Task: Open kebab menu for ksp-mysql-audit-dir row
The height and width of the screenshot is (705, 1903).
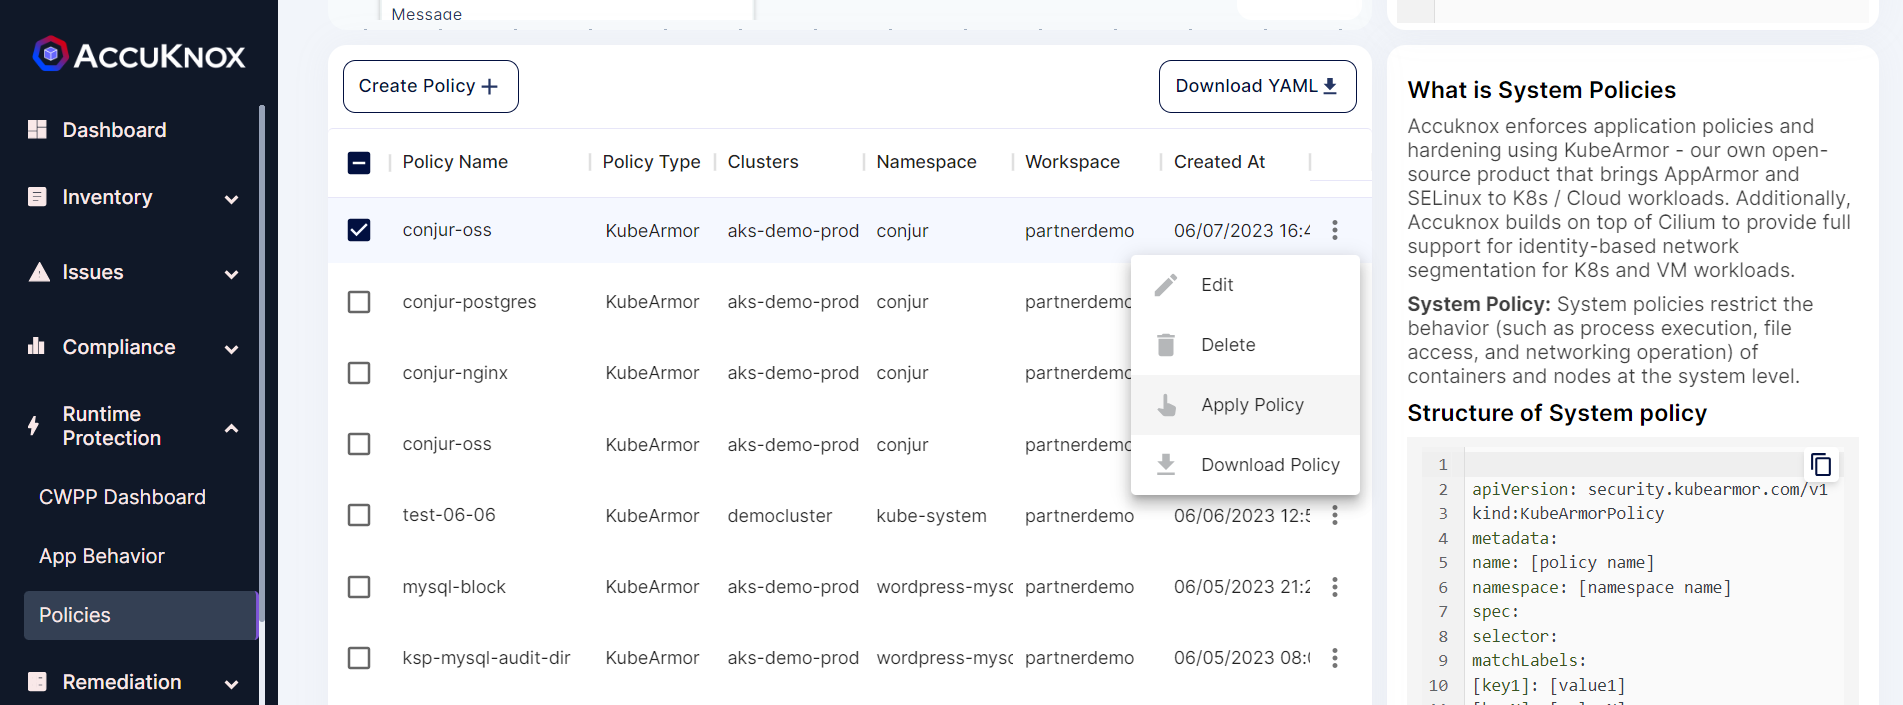Action: pyautogui.click(x=1334, y=658)
